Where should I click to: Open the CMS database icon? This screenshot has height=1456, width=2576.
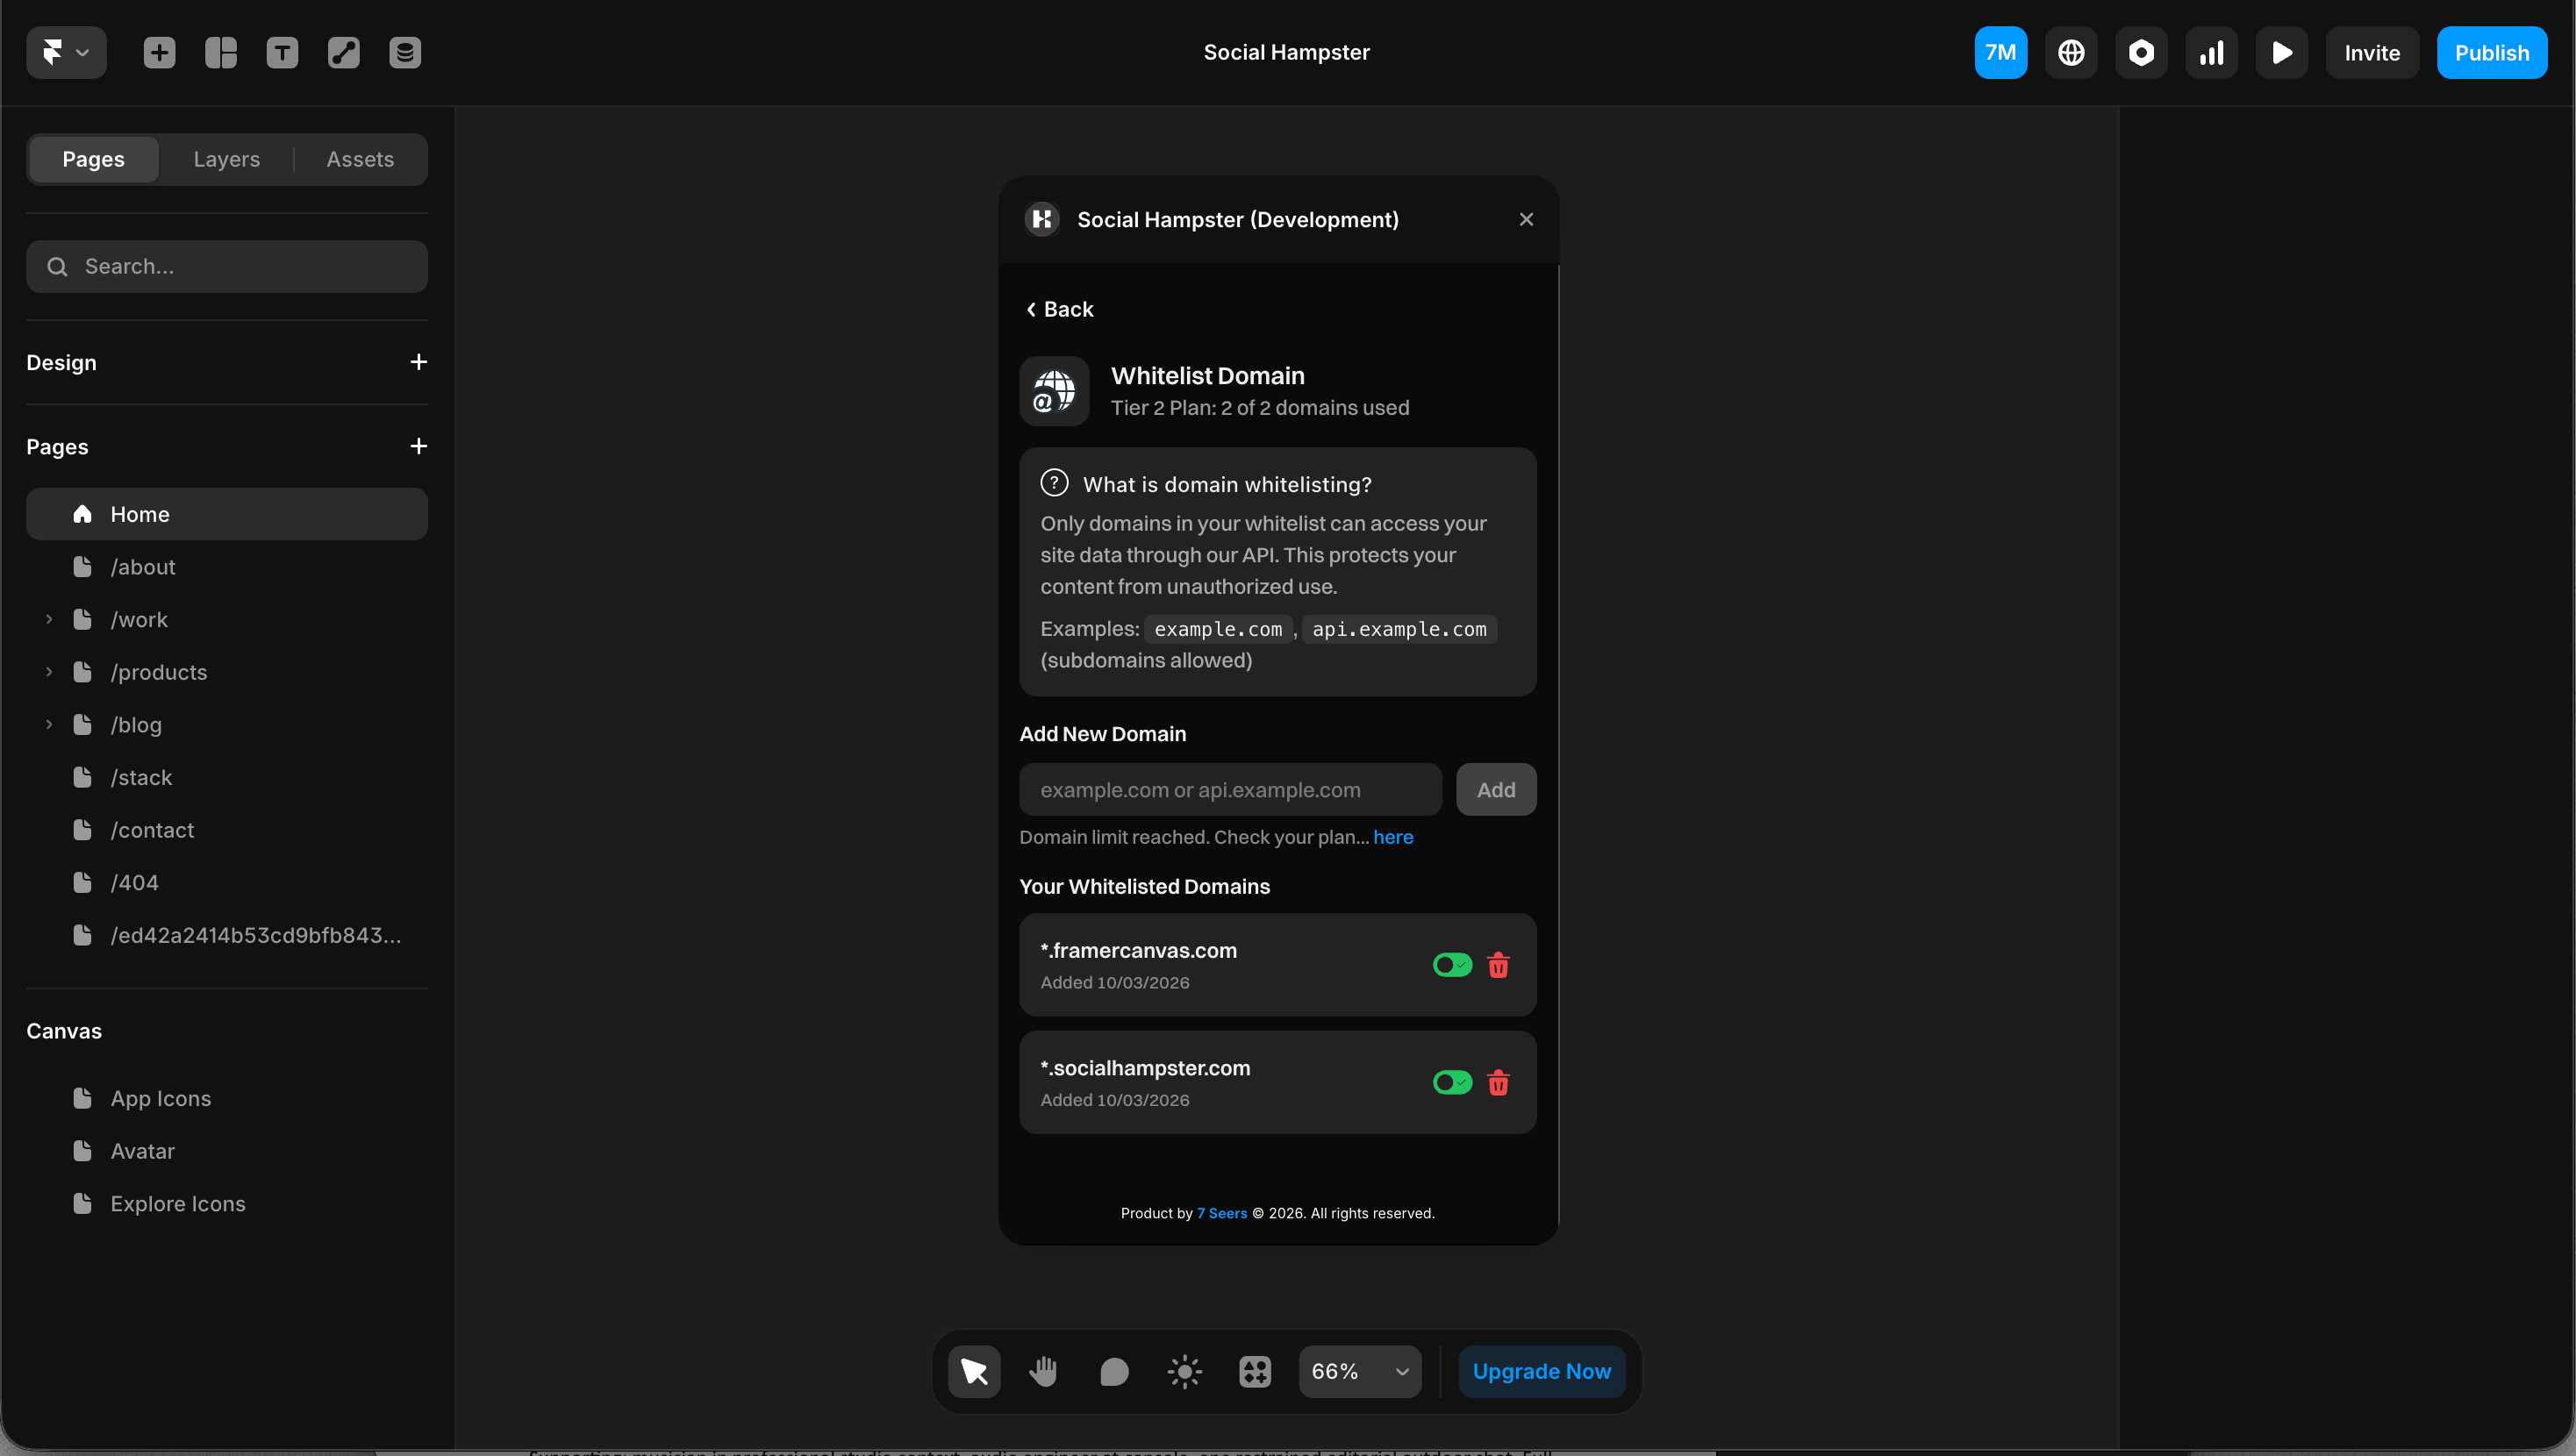click(405, 52)
